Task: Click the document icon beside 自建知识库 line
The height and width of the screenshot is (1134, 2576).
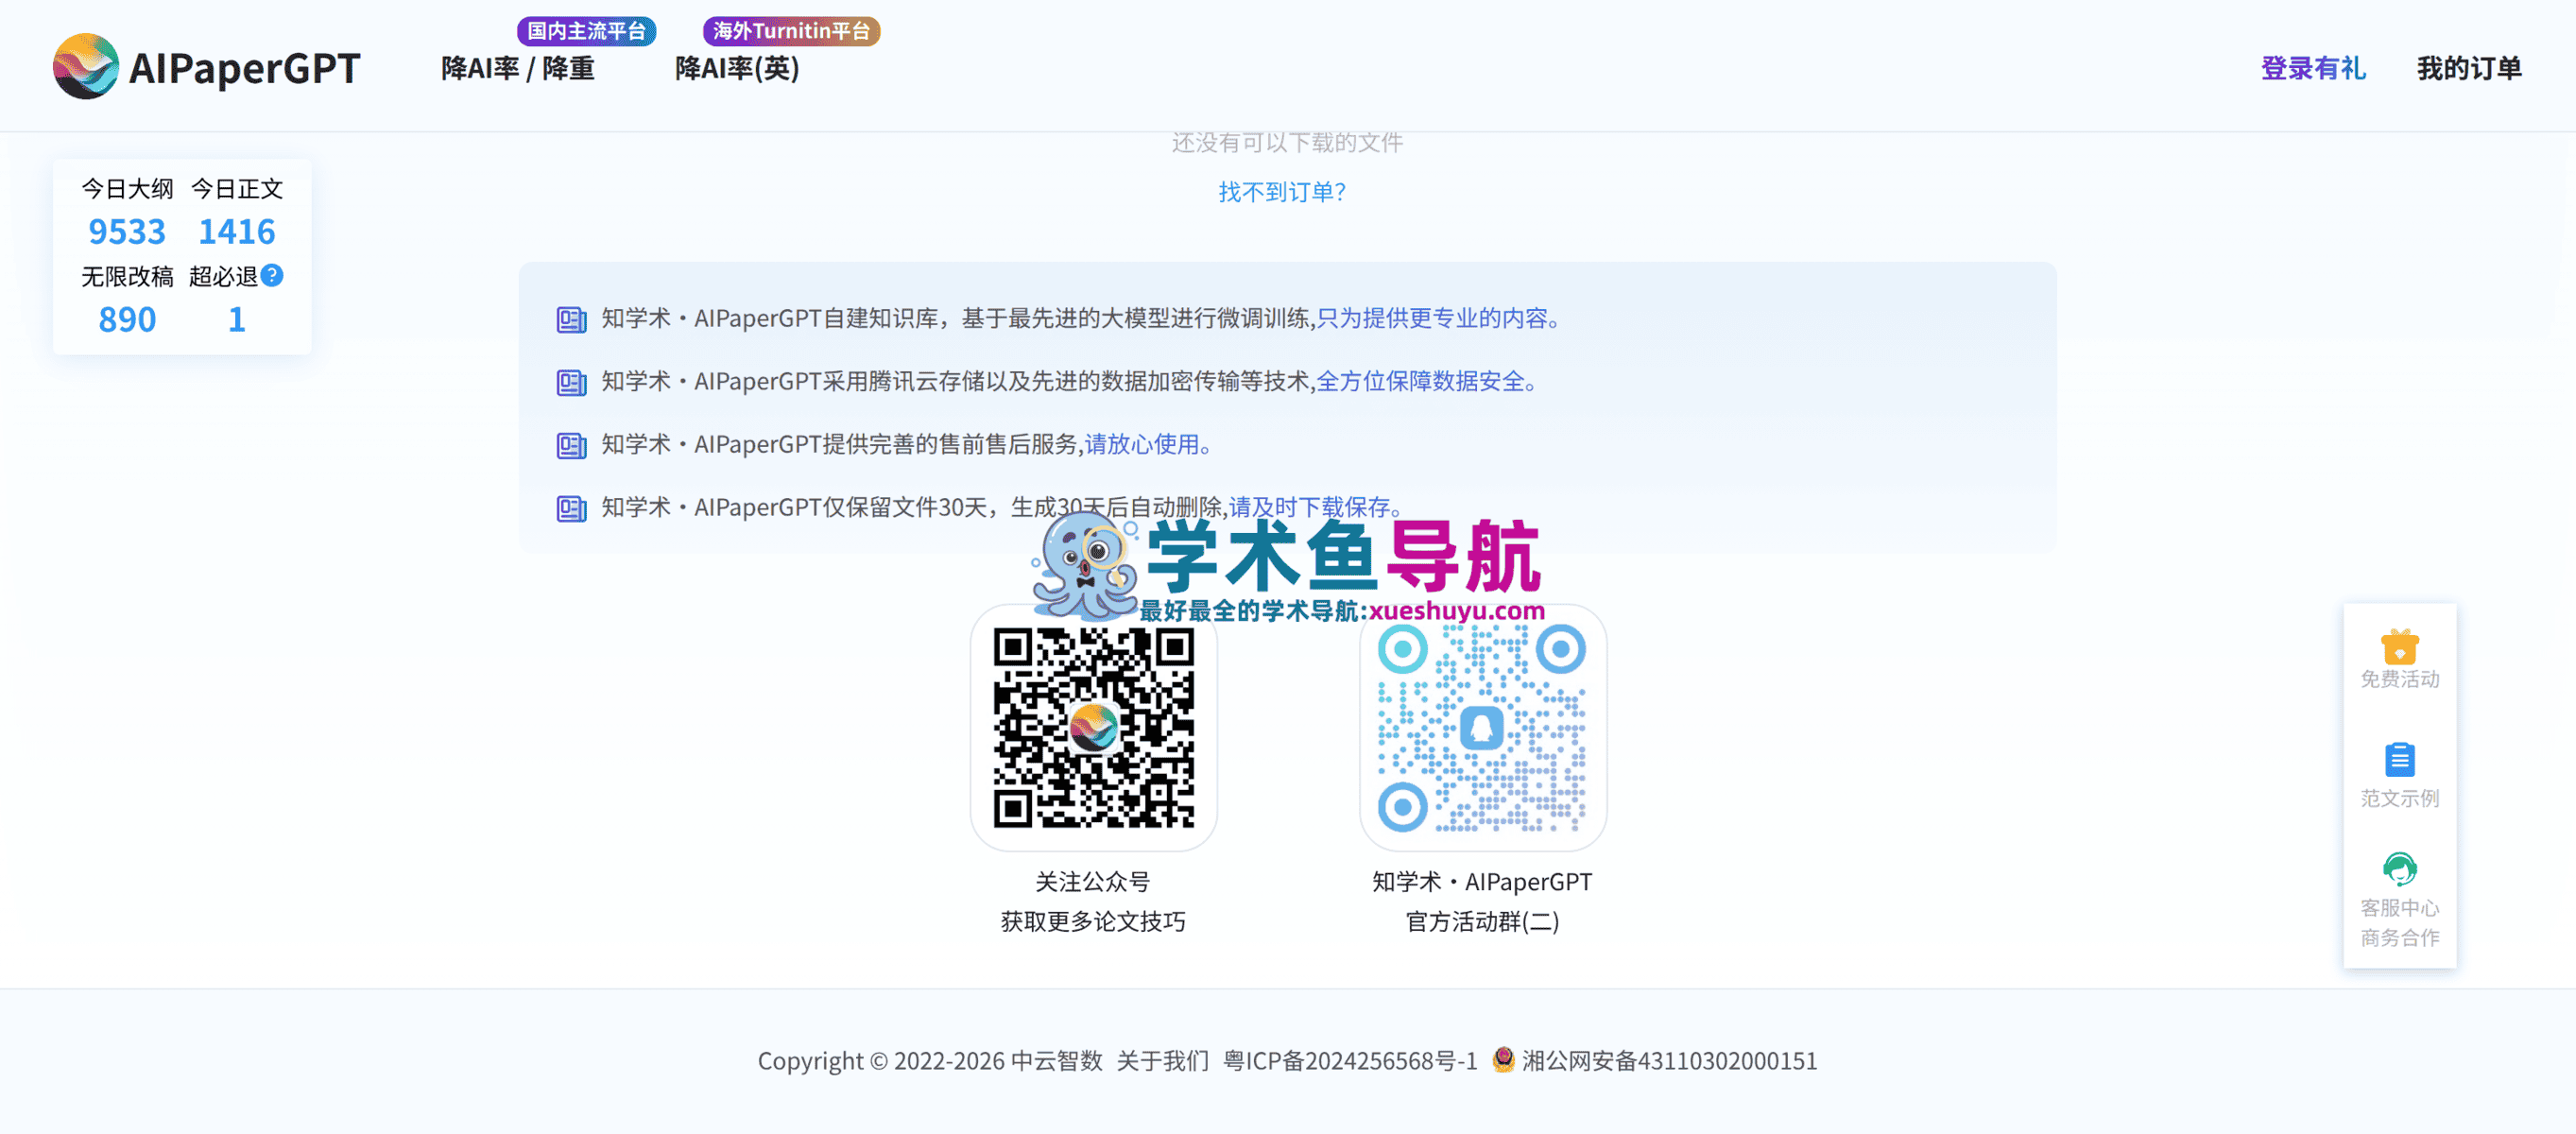Action: point(571,319)
